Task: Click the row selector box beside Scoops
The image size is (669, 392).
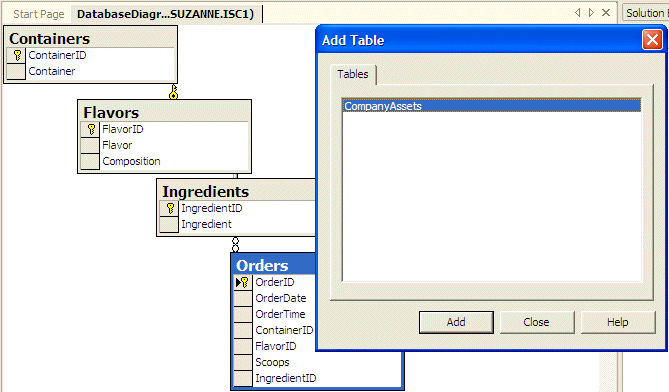Action: pos(243,362)
